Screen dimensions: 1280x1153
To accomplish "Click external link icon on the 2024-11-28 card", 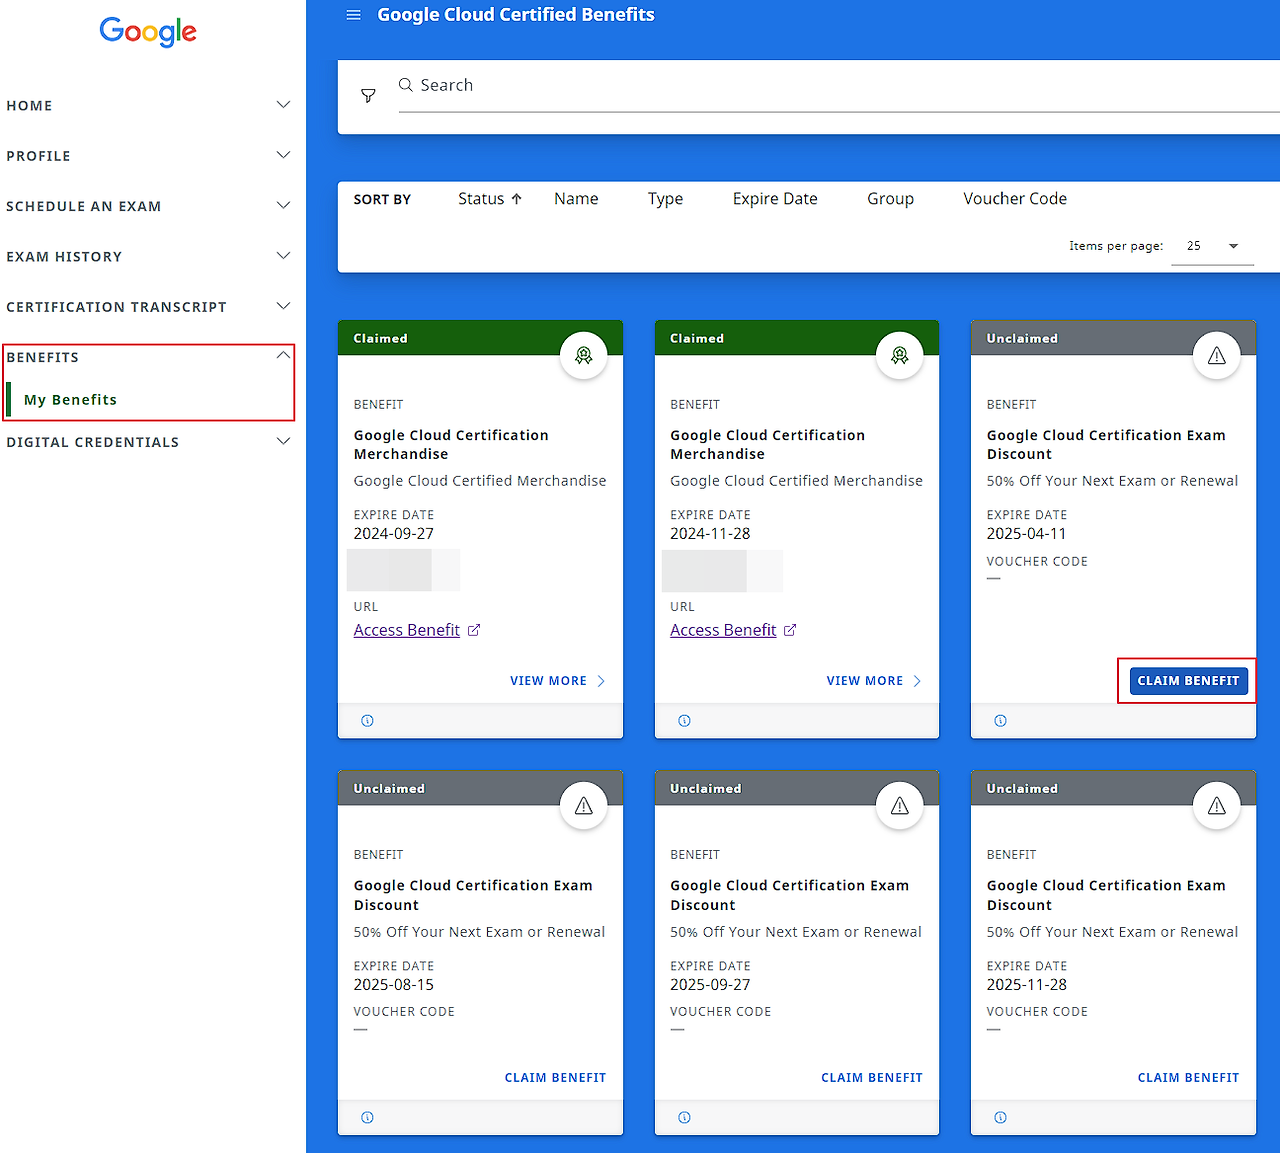I will point(790,630).
